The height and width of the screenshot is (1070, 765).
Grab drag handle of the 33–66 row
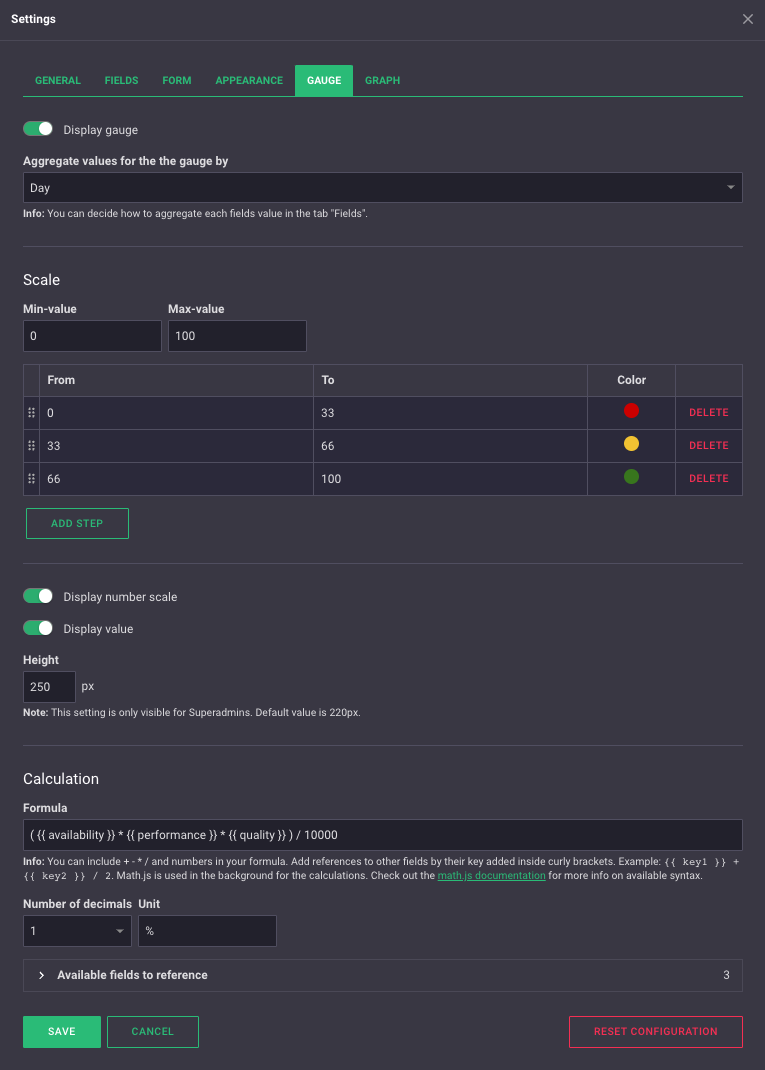tap(31, 445)
